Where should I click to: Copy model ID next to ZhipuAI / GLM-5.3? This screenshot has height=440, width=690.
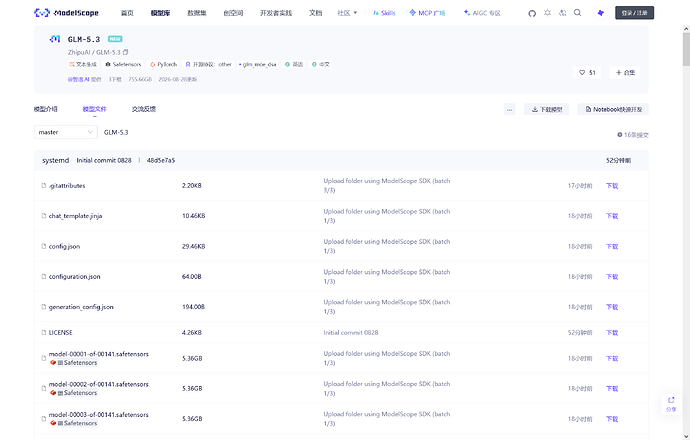(125, 52)
